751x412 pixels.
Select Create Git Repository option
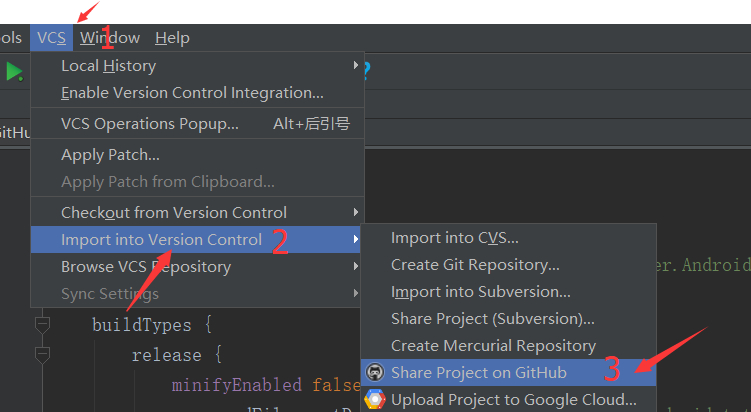coord(475,265)
